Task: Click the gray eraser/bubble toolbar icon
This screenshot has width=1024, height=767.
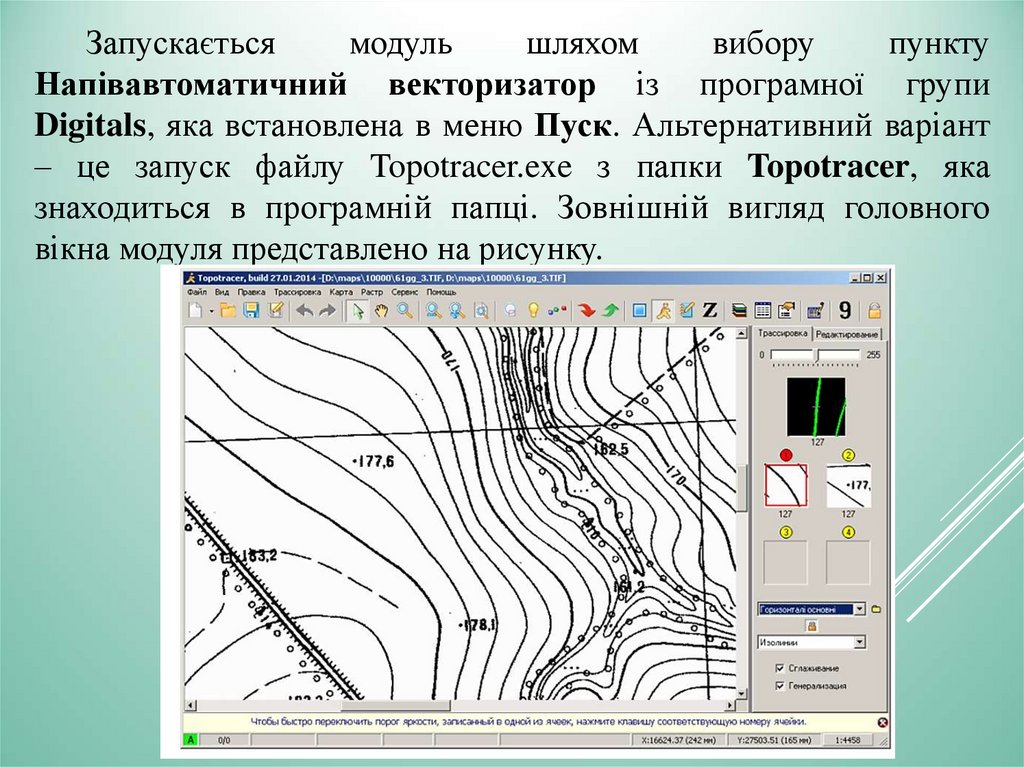Action: pos(510,311)
